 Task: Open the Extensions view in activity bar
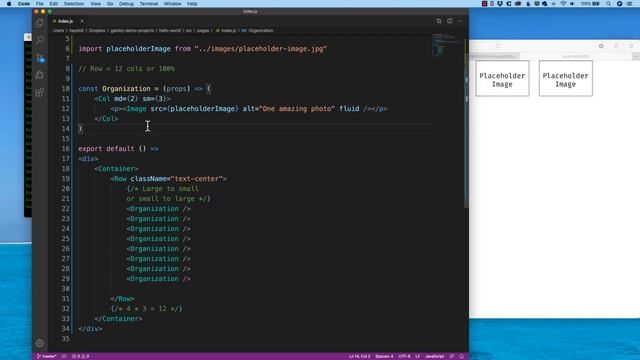pos(40,93)
